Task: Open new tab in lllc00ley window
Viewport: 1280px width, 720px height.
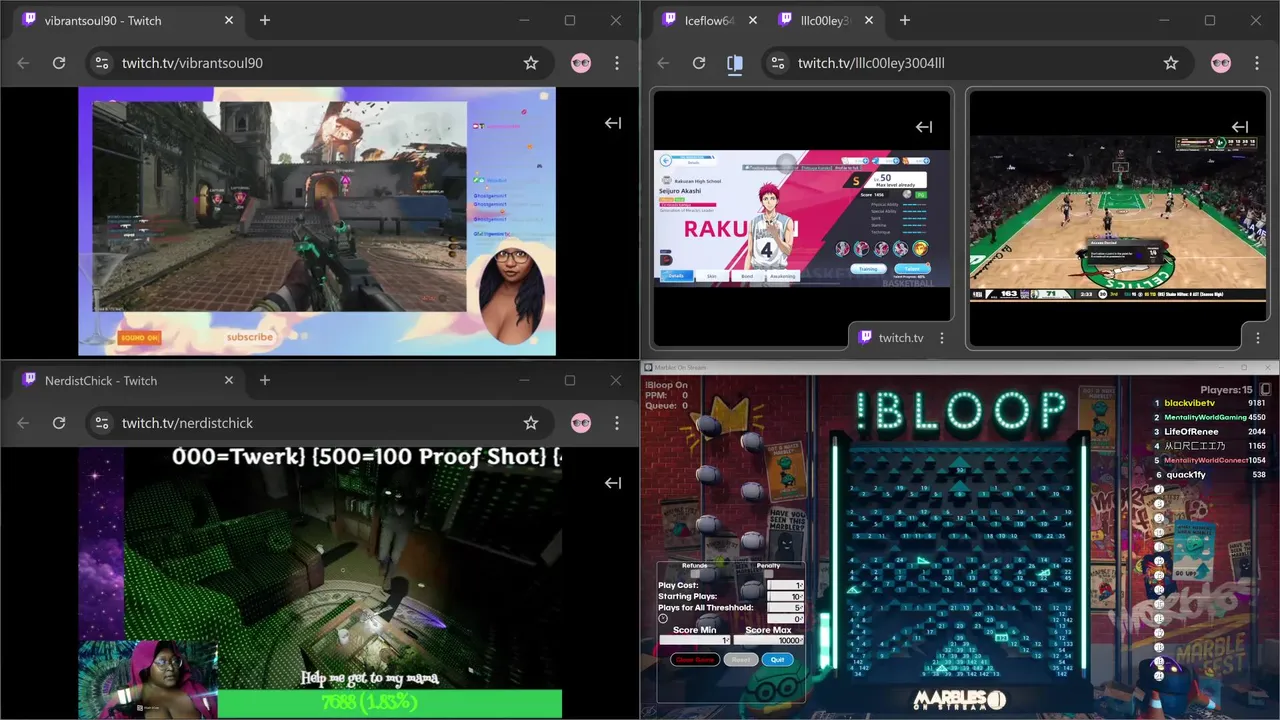Action: point(905,20)
